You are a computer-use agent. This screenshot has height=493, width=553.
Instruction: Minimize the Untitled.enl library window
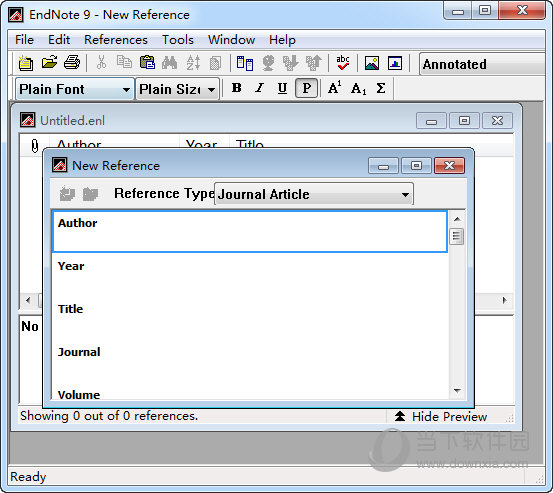tap(431, 121)
